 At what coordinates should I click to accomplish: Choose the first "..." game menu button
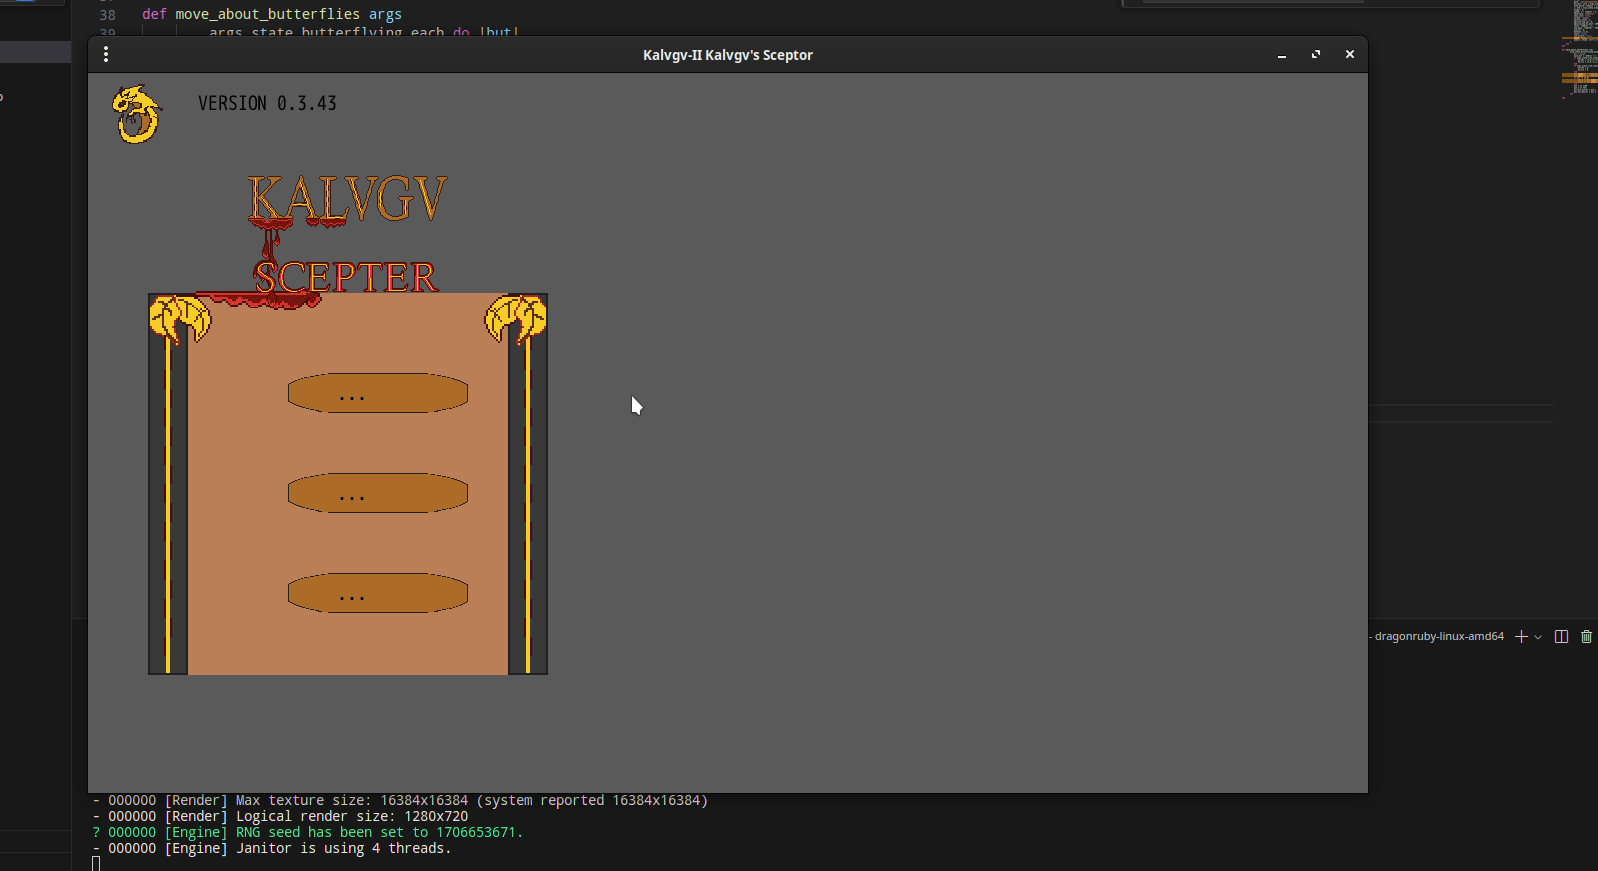click(x=378, y=393)
